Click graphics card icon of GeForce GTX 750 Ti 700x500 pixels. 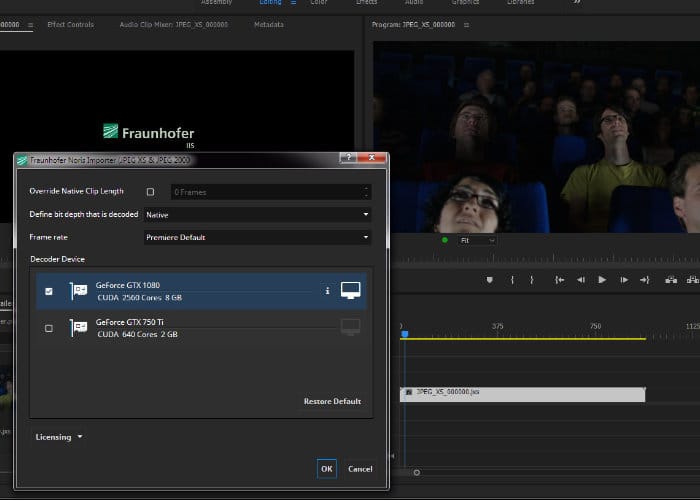coord(78,328)
